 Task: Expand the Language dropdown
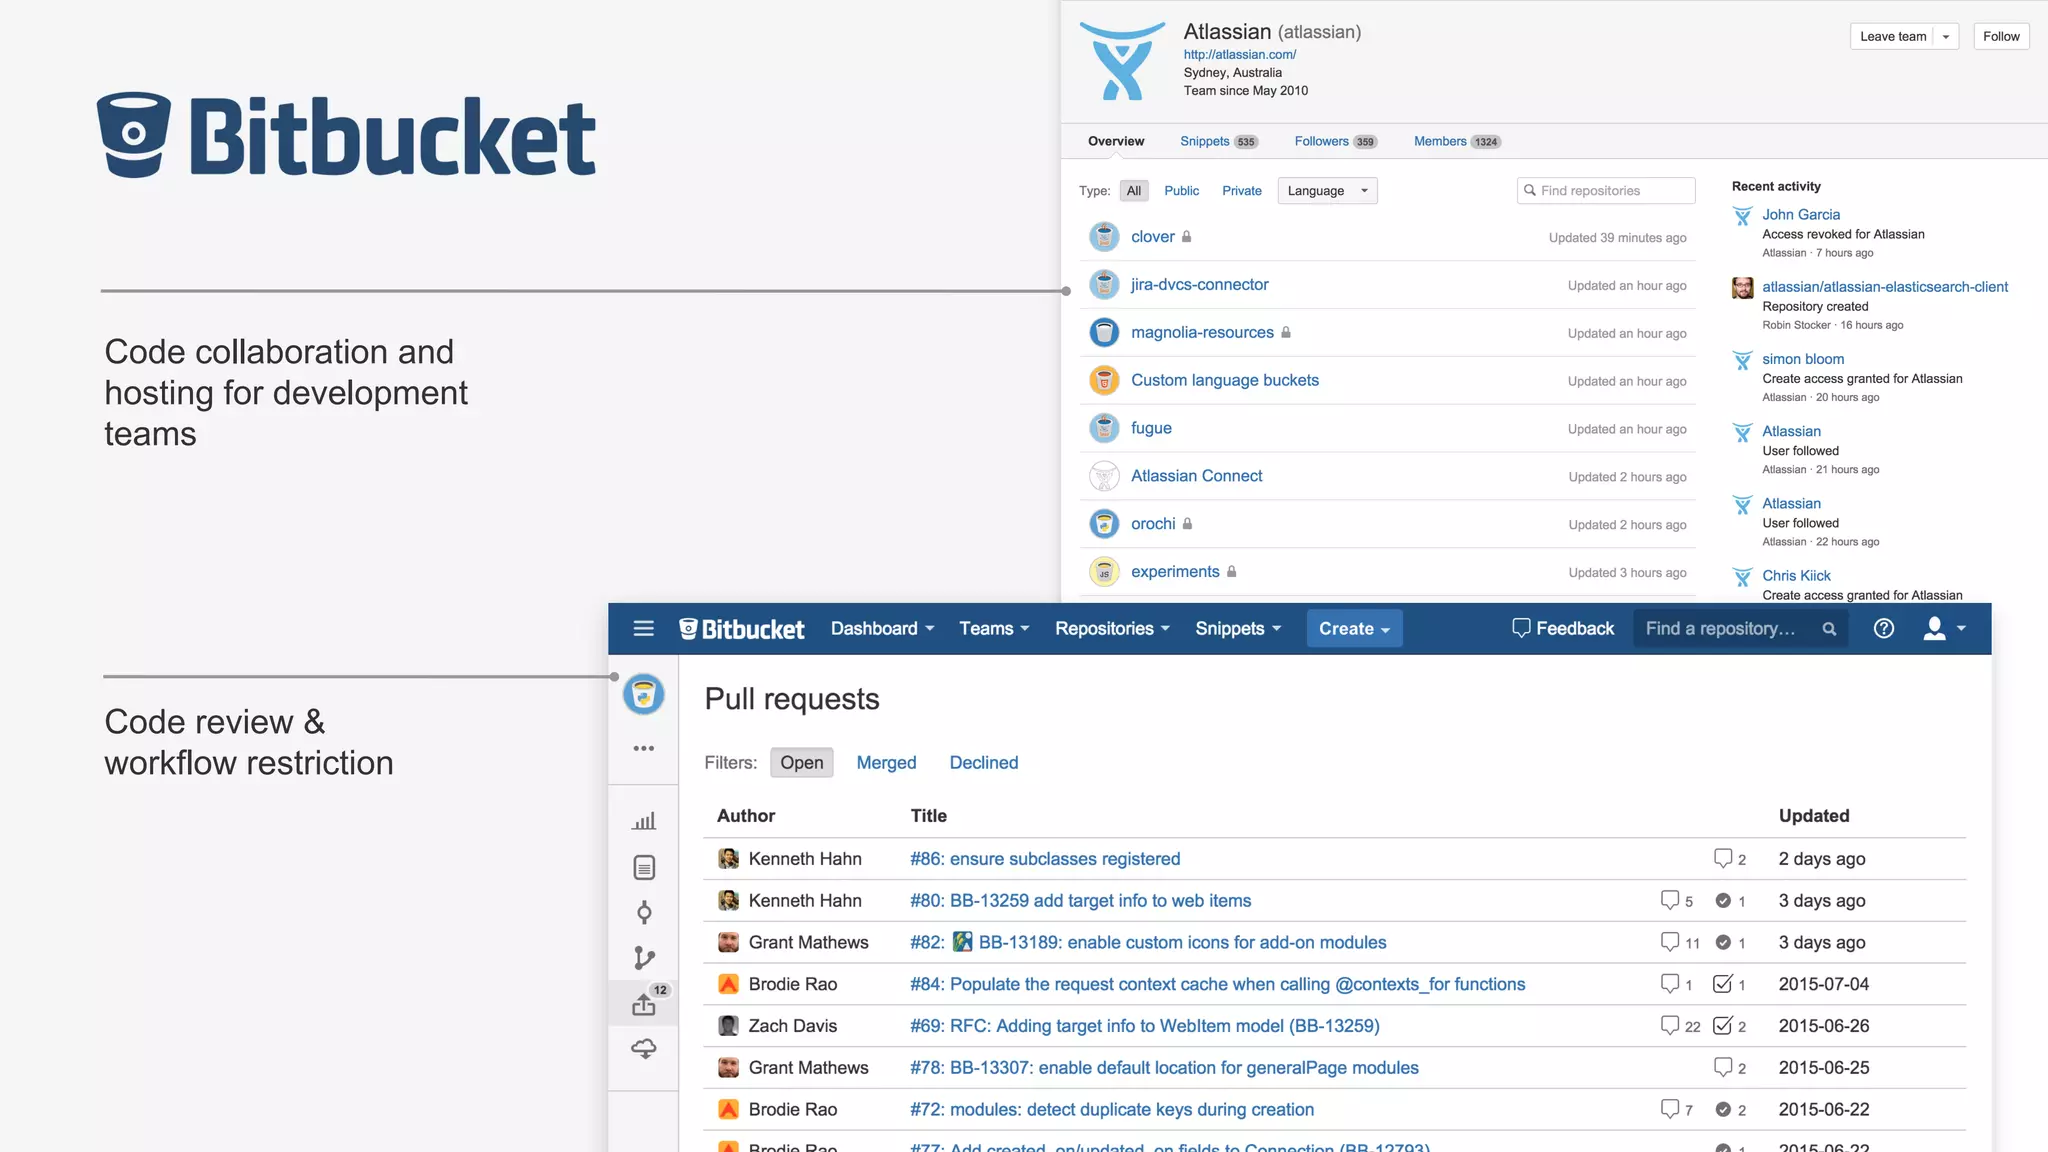1327,191
